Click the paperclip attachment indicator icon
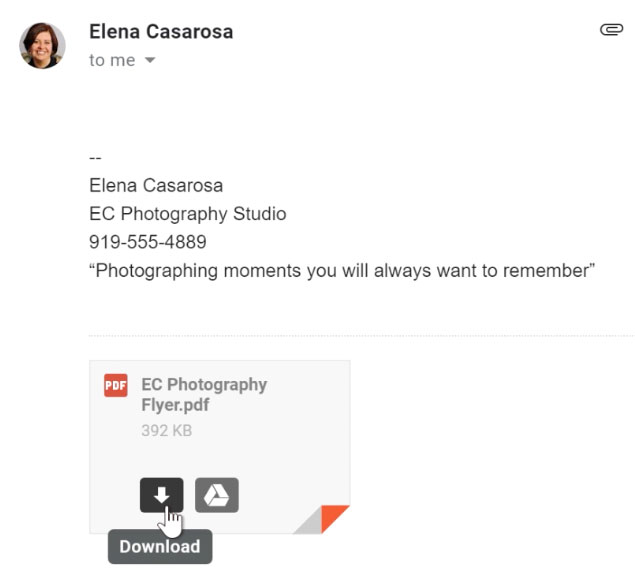The width and height of the screenshot is (635, 577). [x=611, y=30]
